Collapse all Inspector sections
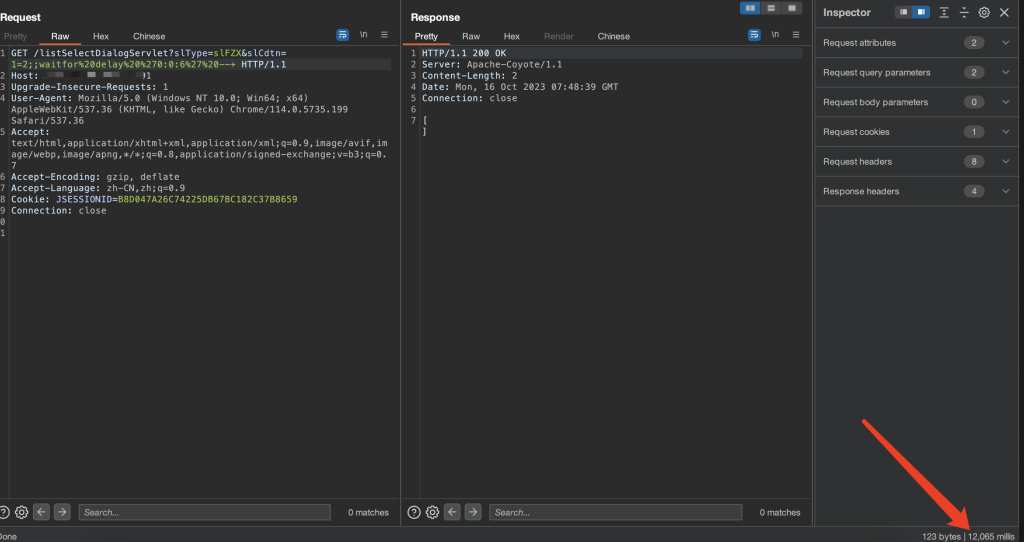 [x=964, y=12]
